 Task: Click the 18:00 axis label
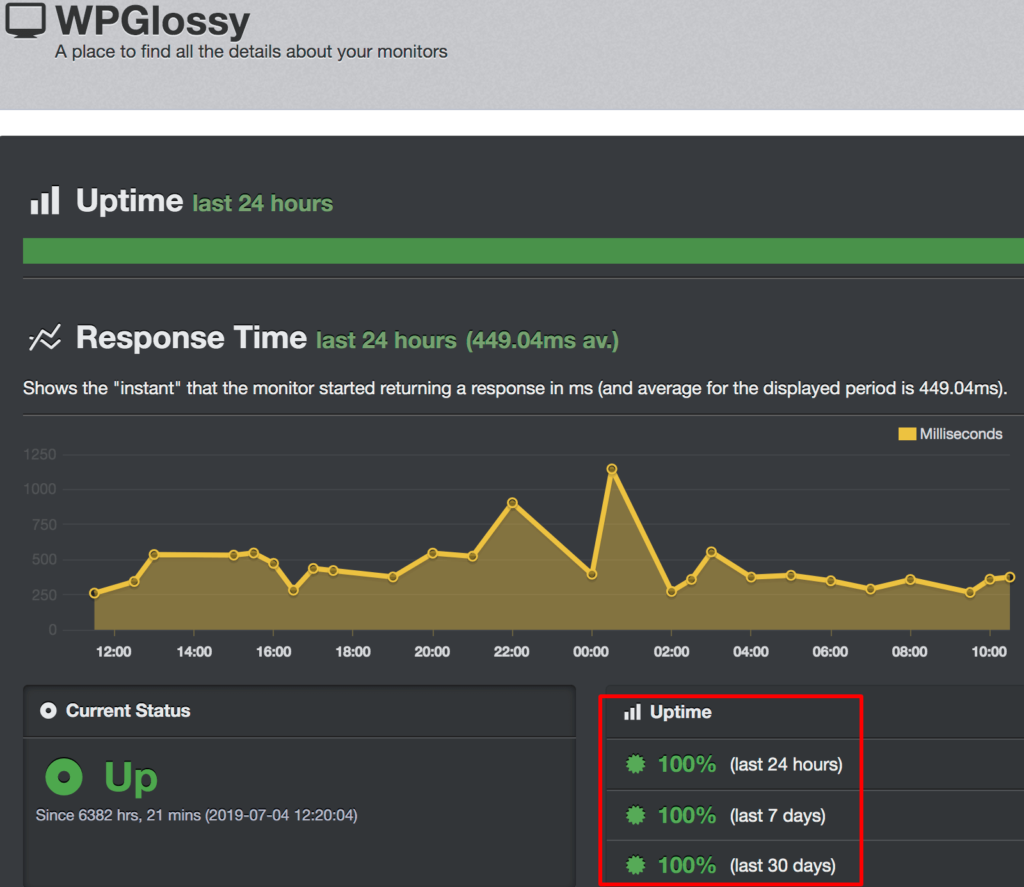pos(353,652)
